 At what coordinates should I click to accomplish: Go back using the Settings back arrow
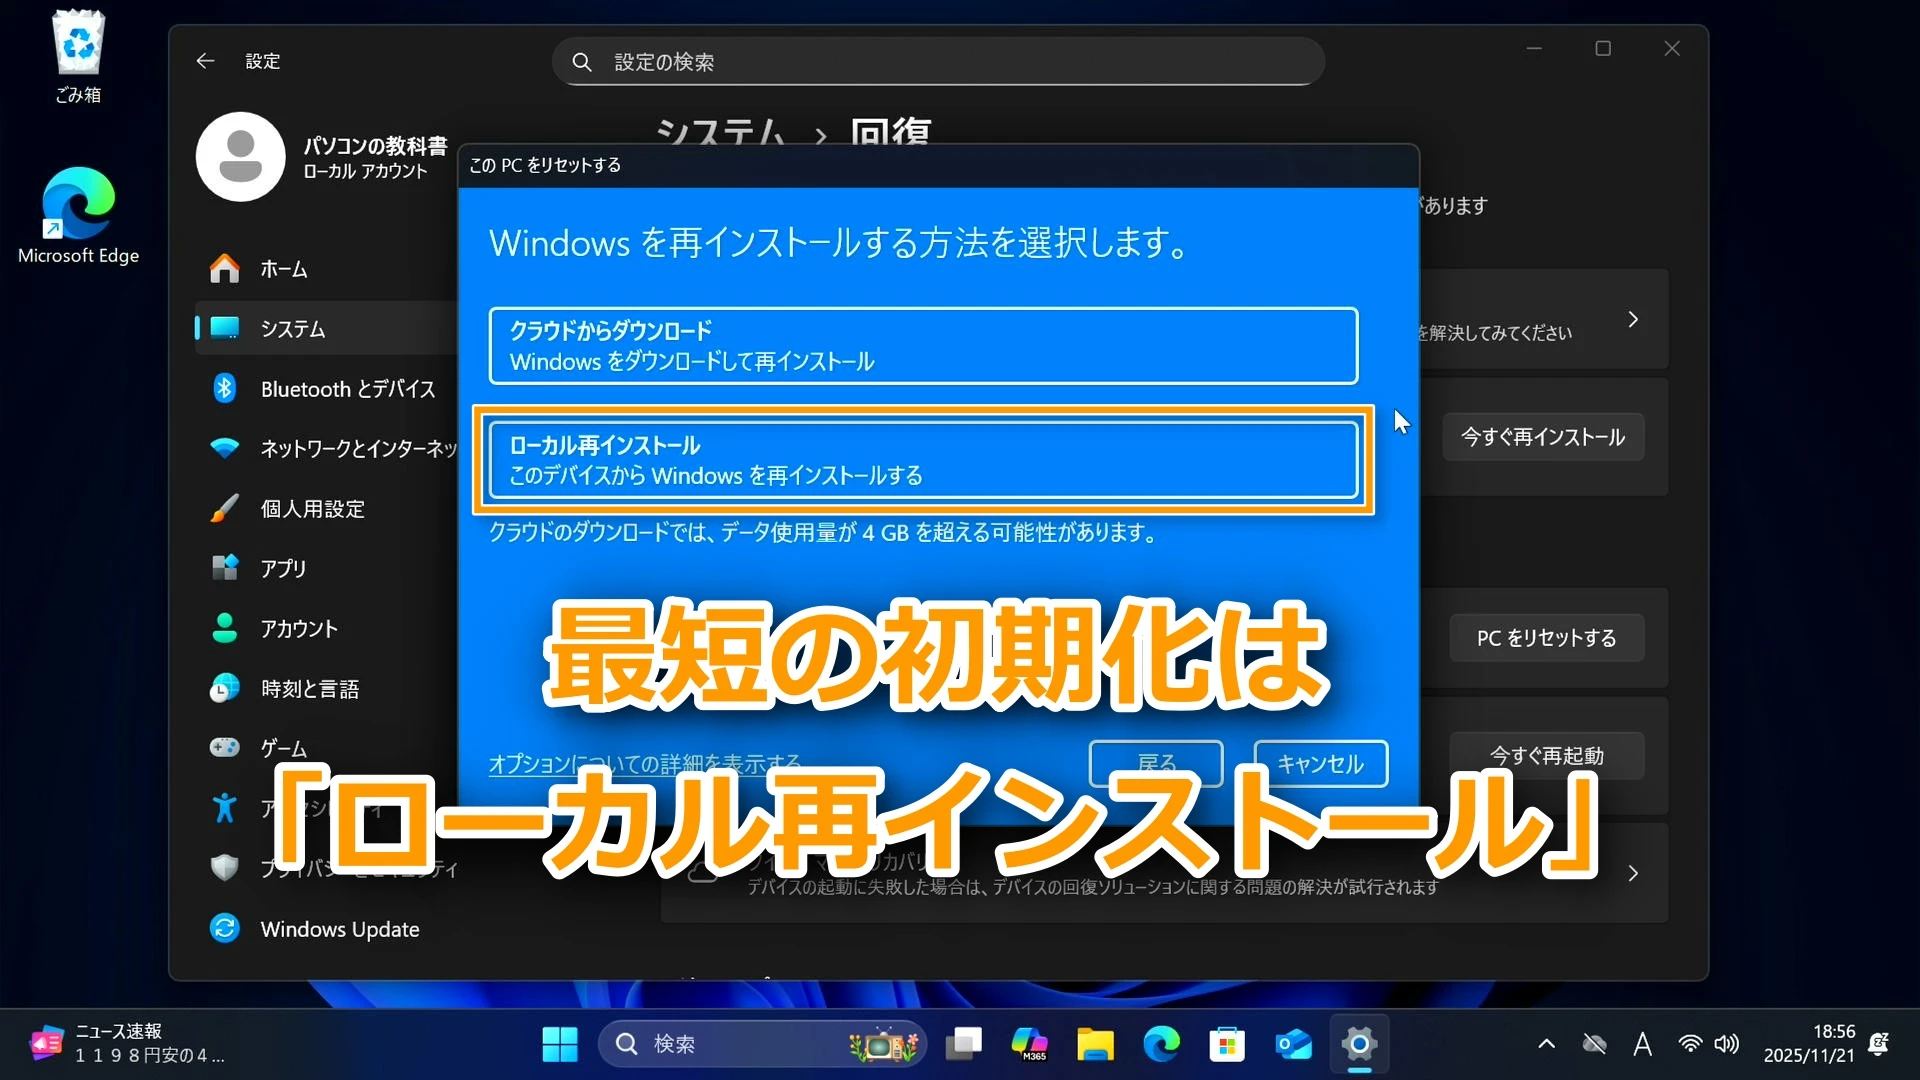point(205,61)
